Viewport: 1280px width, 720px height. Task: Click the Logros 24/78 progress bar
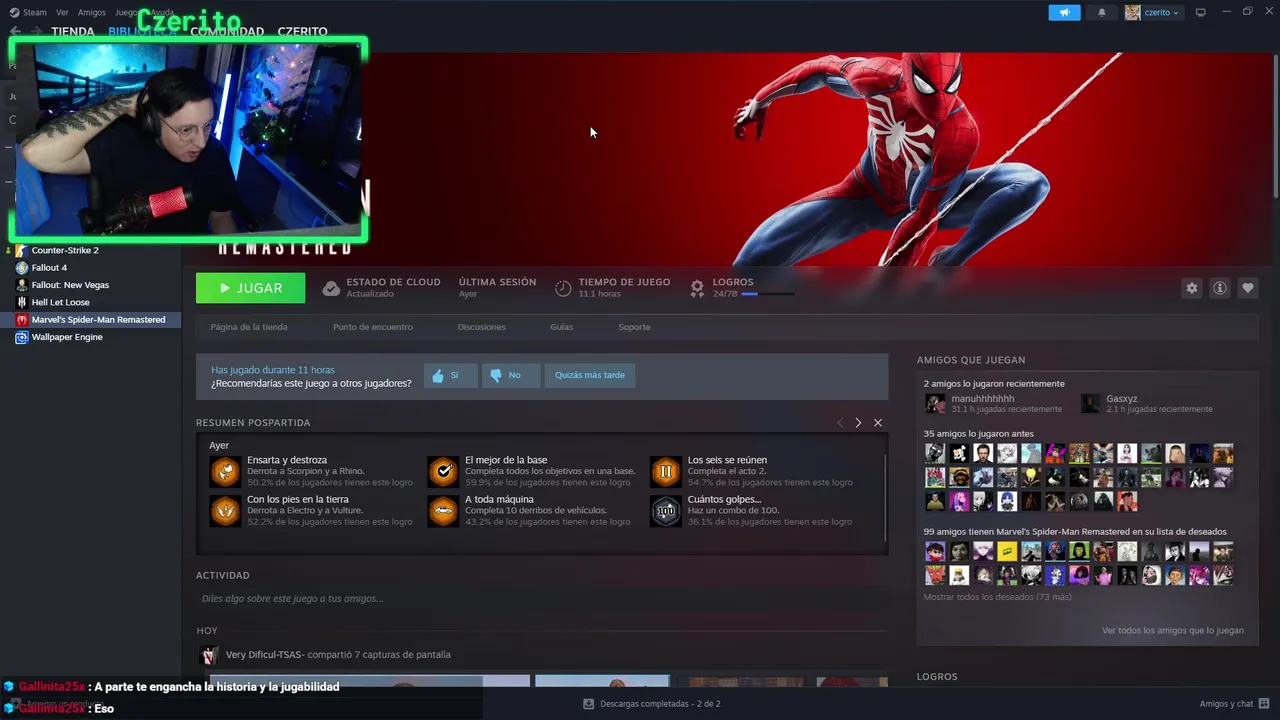pyautogui.click(x=768, y=294)
